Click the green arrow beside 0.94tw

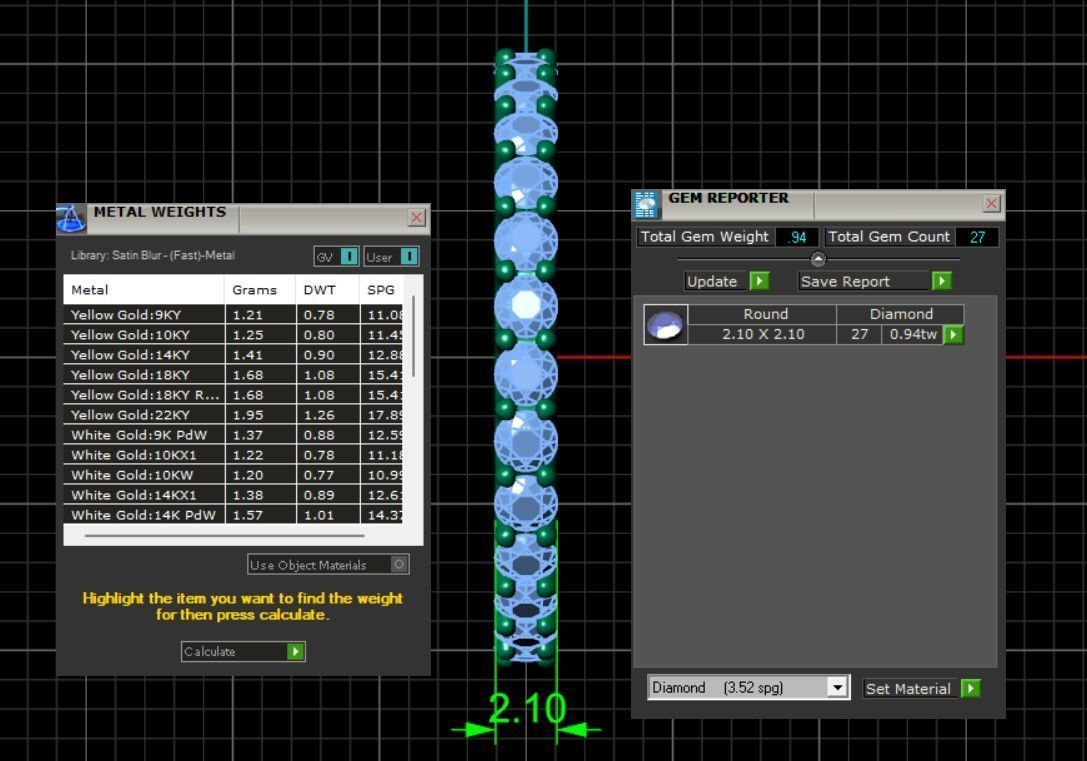click(953, 335)
